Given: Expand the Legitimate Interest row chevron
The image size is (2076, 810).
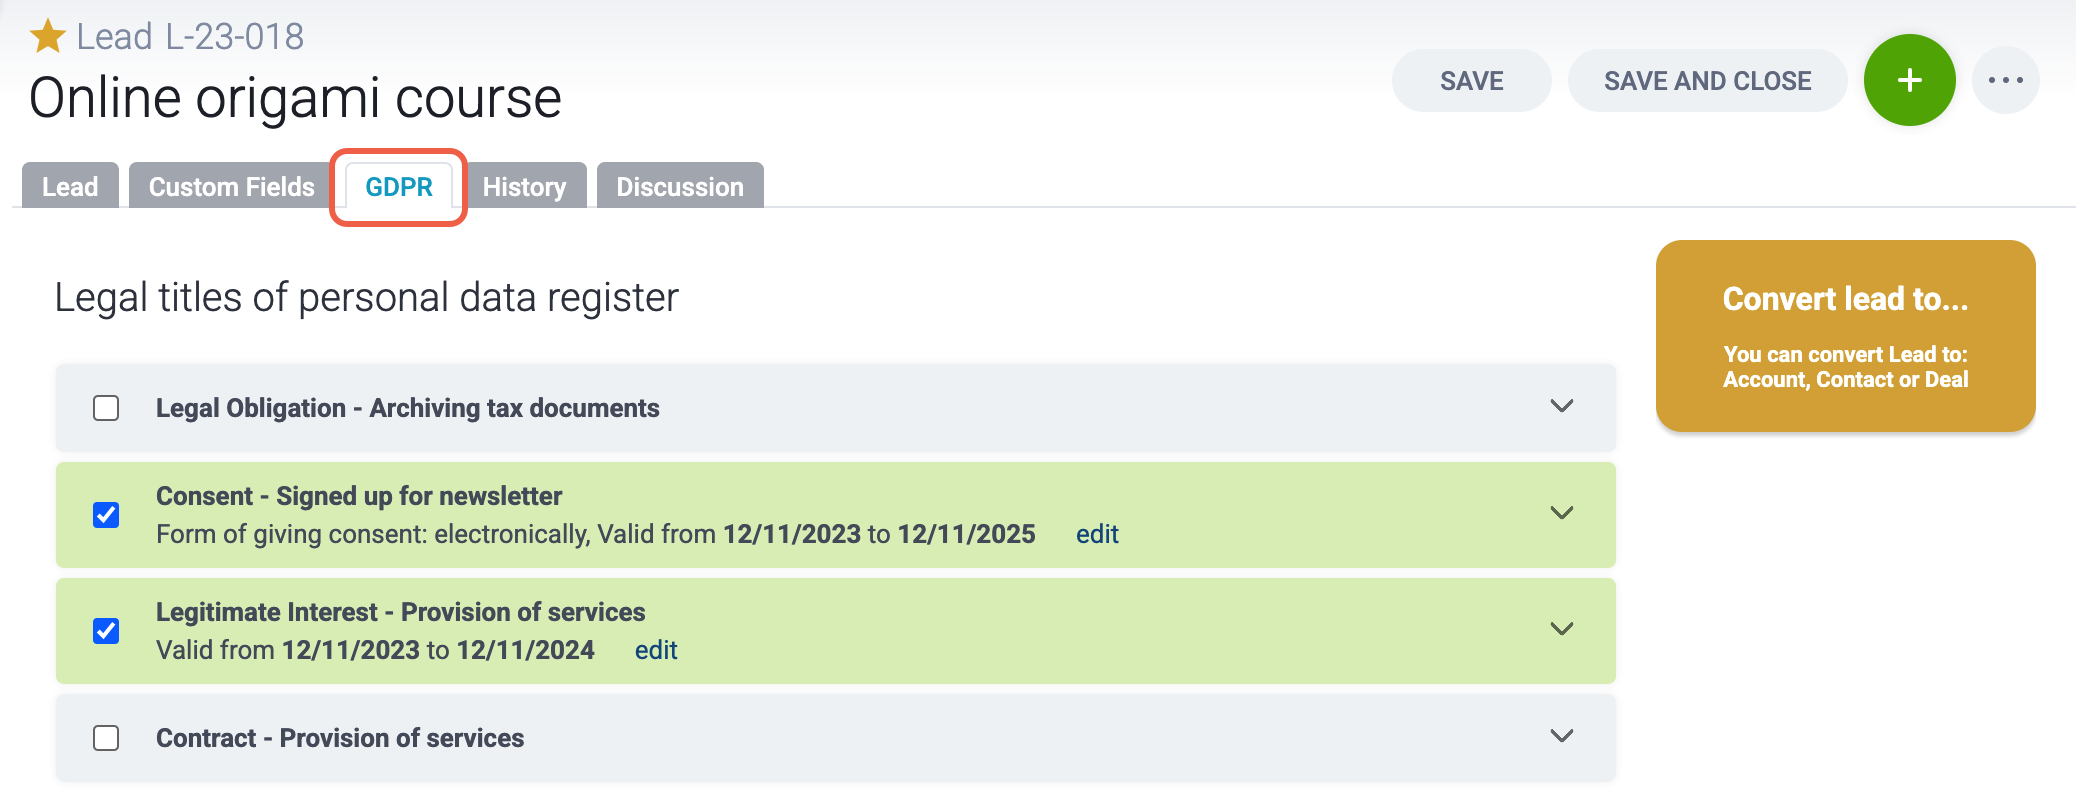Looking at the screenshot, I should coord(1561,629).
